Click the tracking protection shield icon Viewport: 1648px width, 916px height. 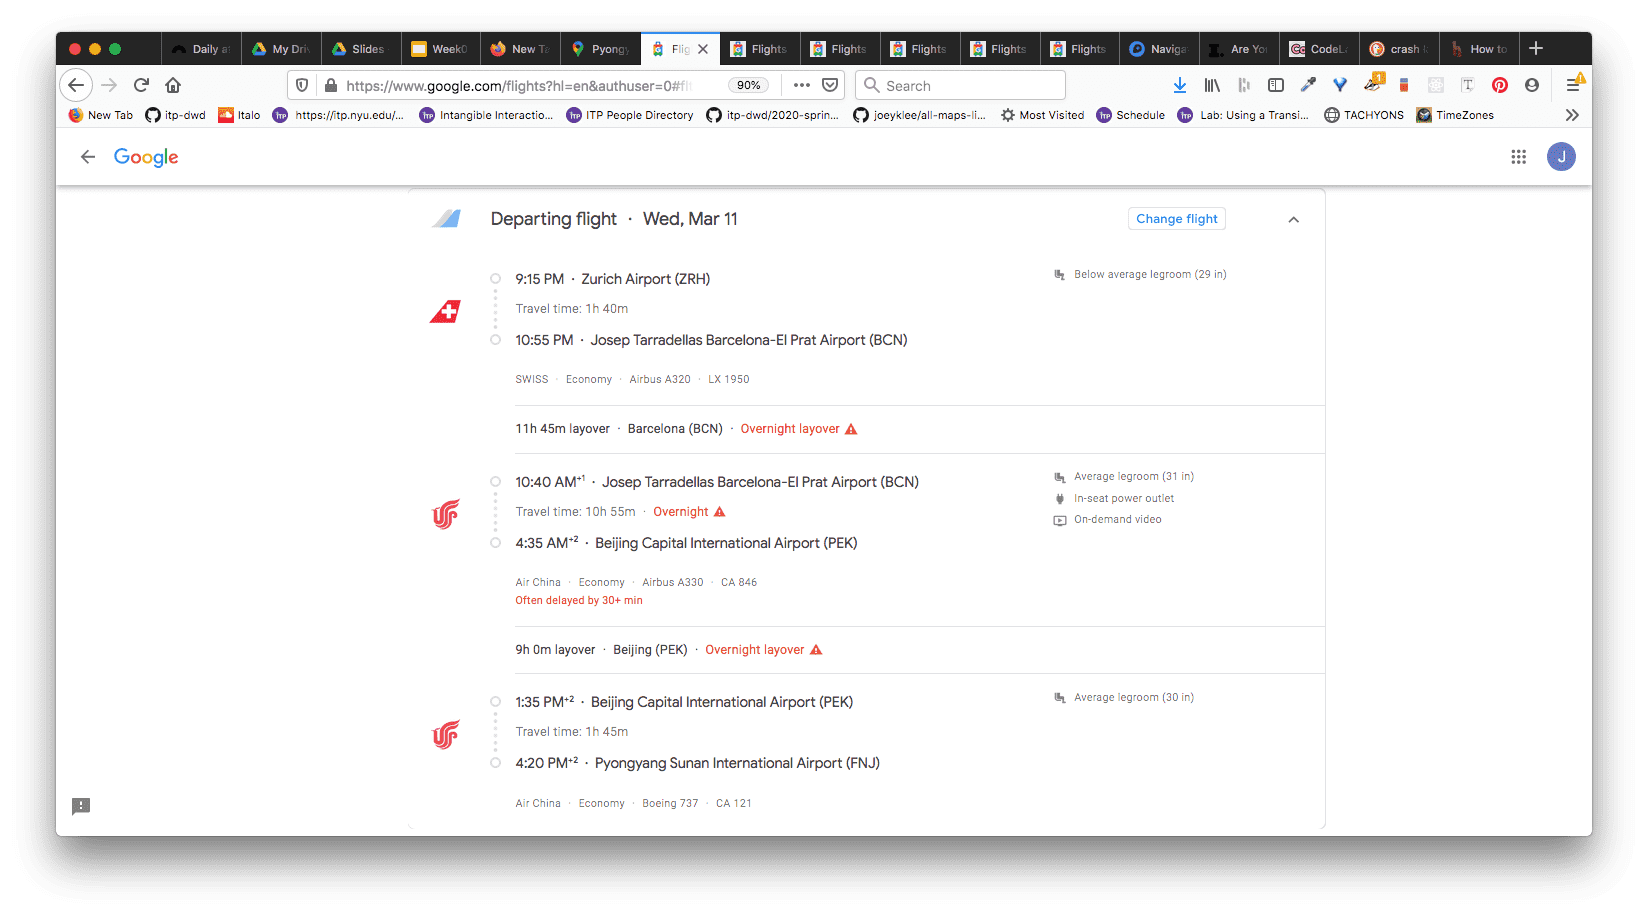pyautogui.click(x=302, y=86)
